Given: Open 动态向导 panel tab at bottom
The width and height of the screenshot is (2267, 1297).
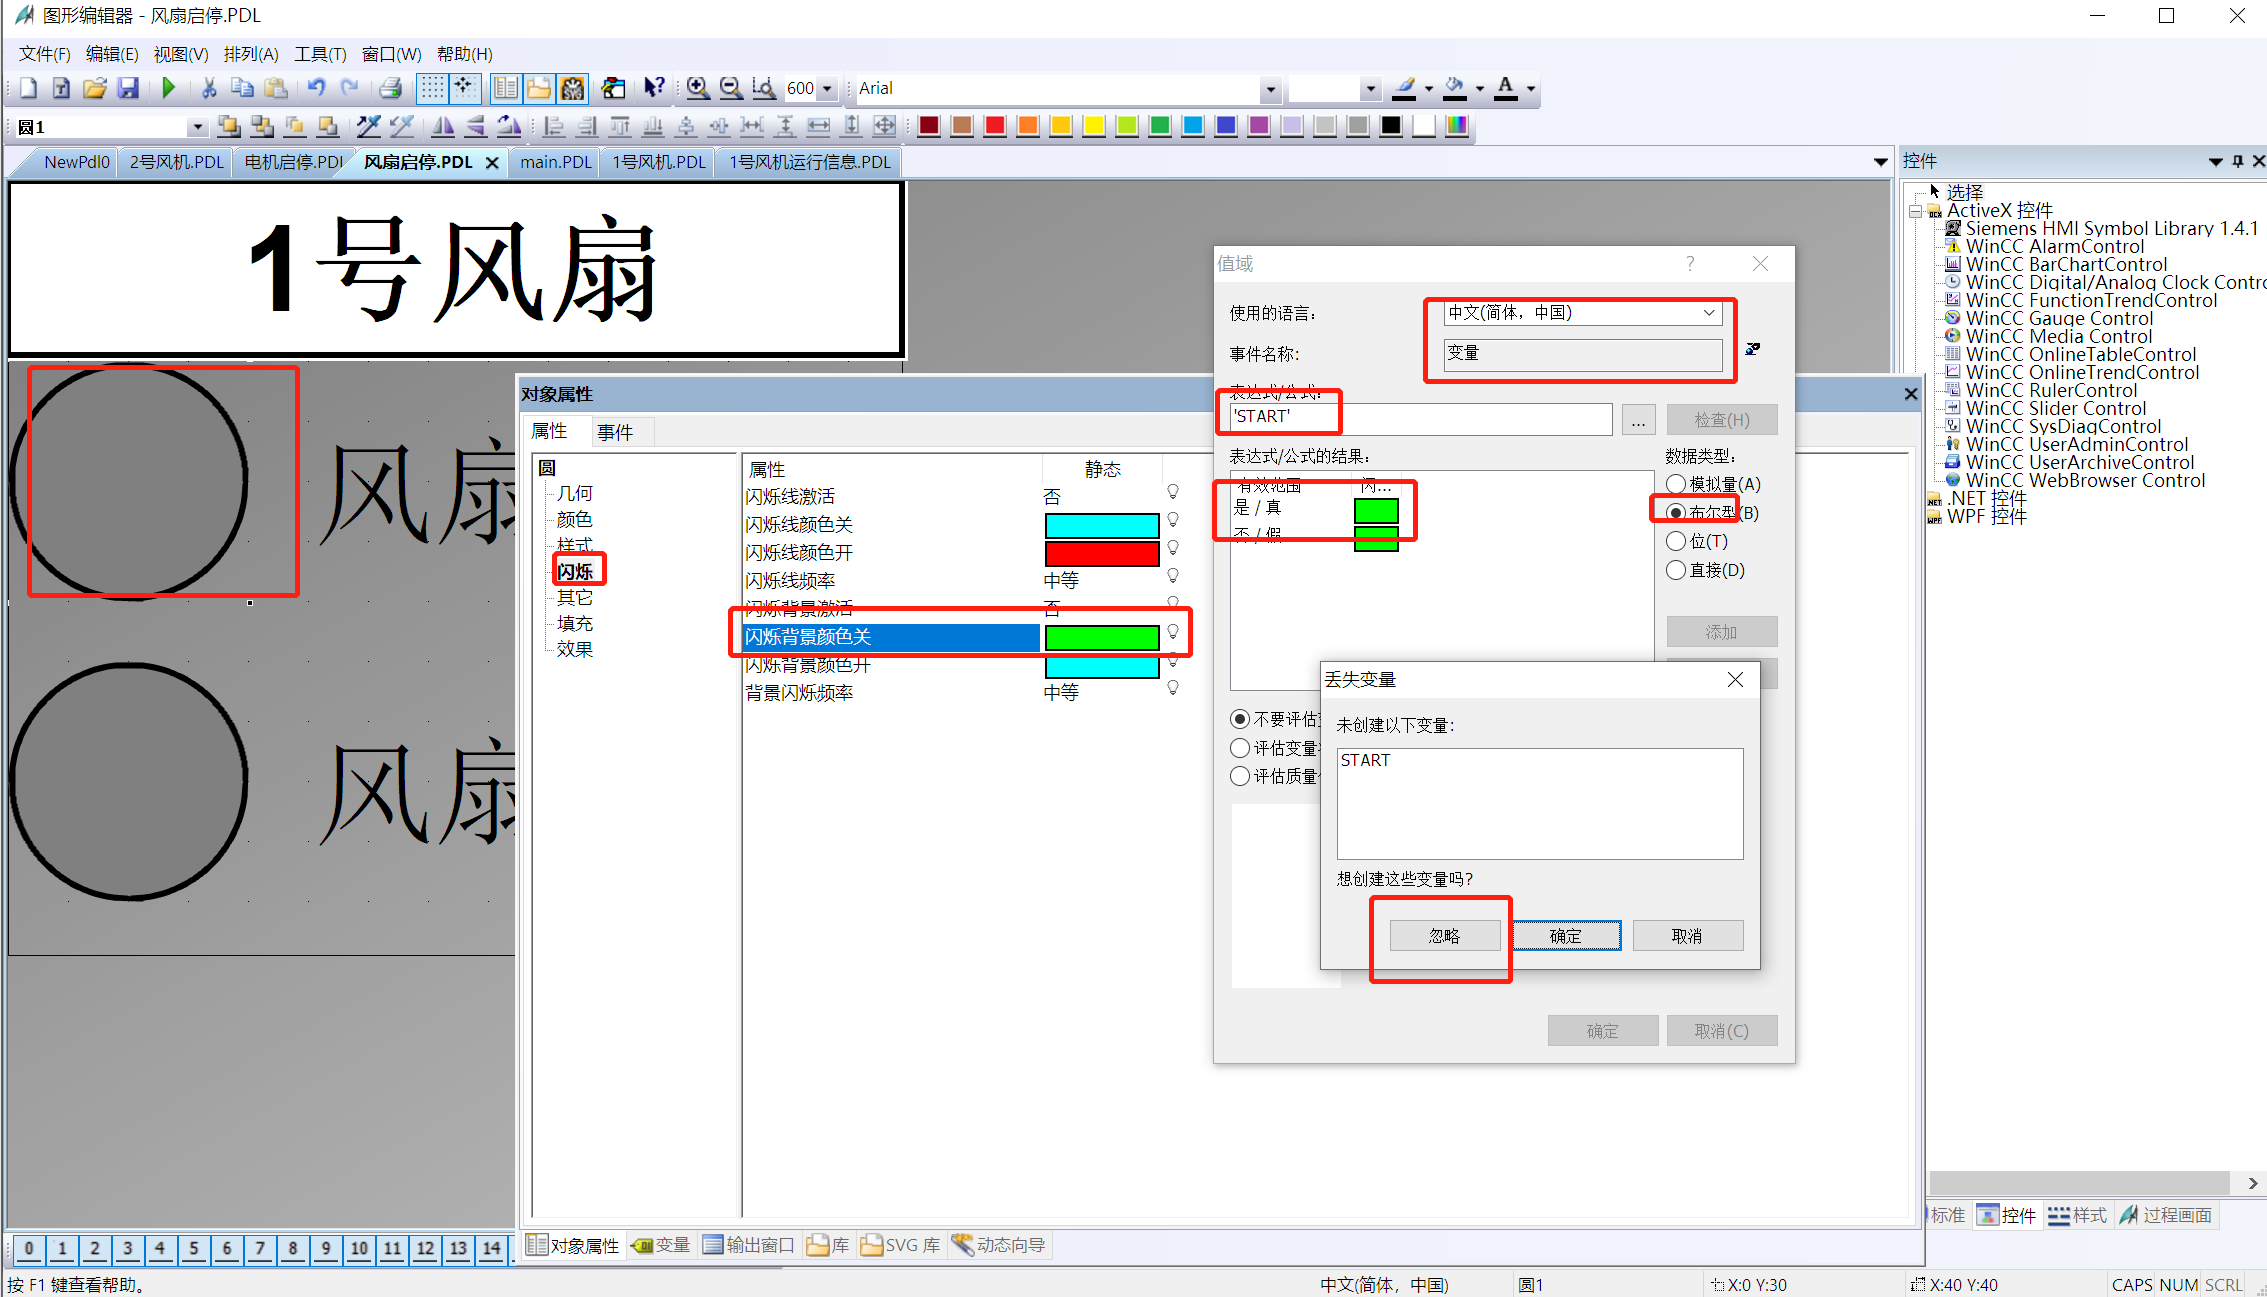Looking at the screenshot, I should (999, 1245).
